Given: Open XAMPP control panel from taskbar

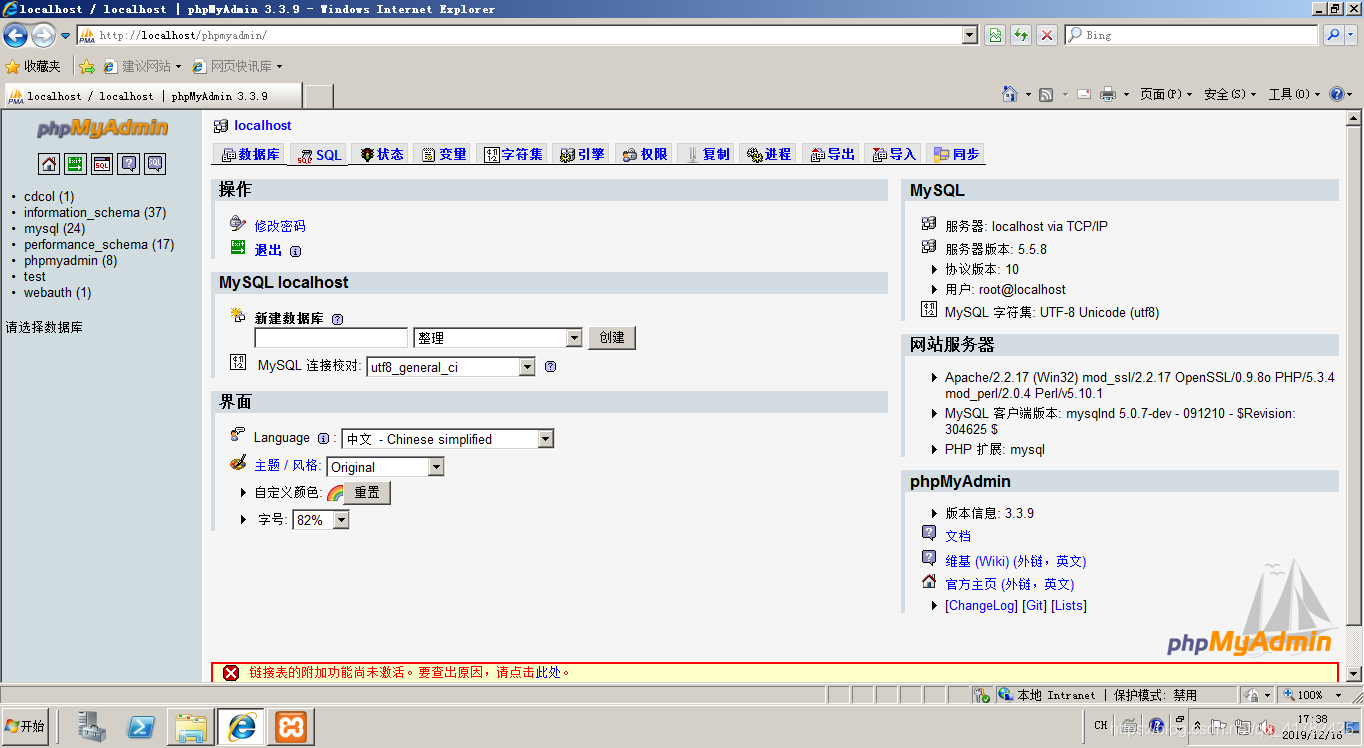Looking at the screenshot, I should (x=291, y=726).
